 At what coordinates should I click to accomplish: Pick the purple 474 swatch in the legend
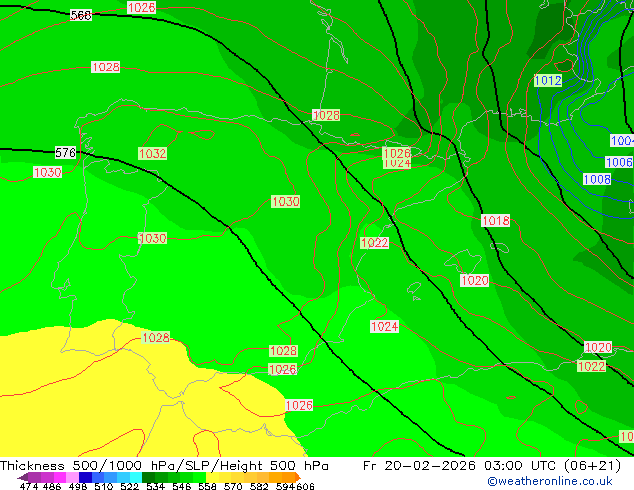(34, 477)
